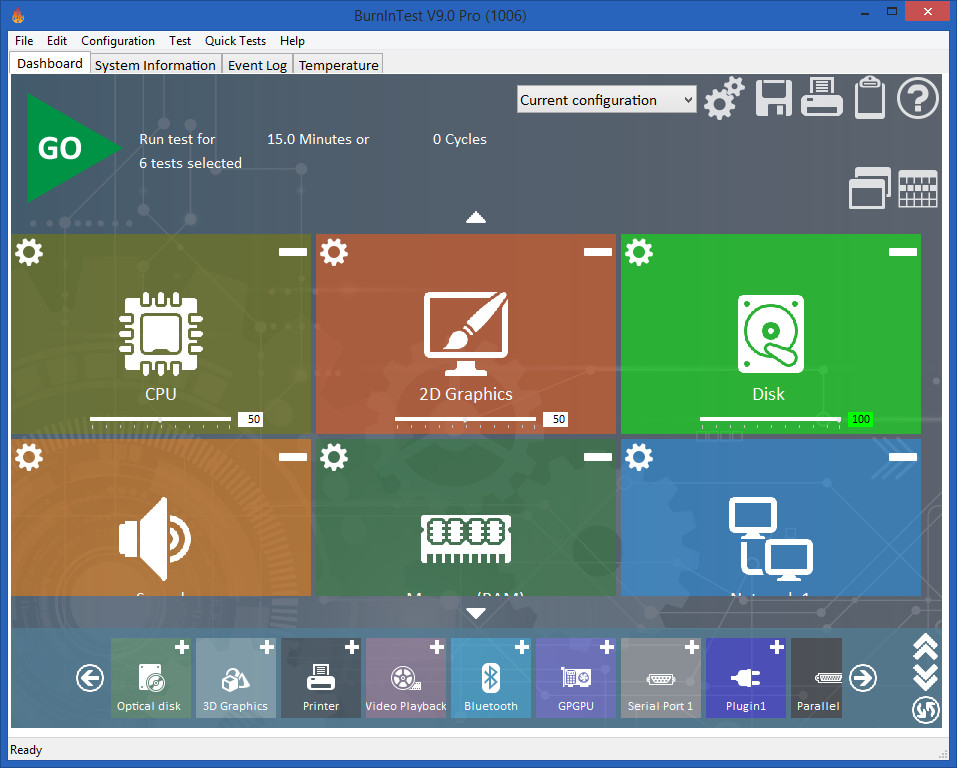Remove the Disk test with its minus
The image size is (957, 768).
pos(903,252)
